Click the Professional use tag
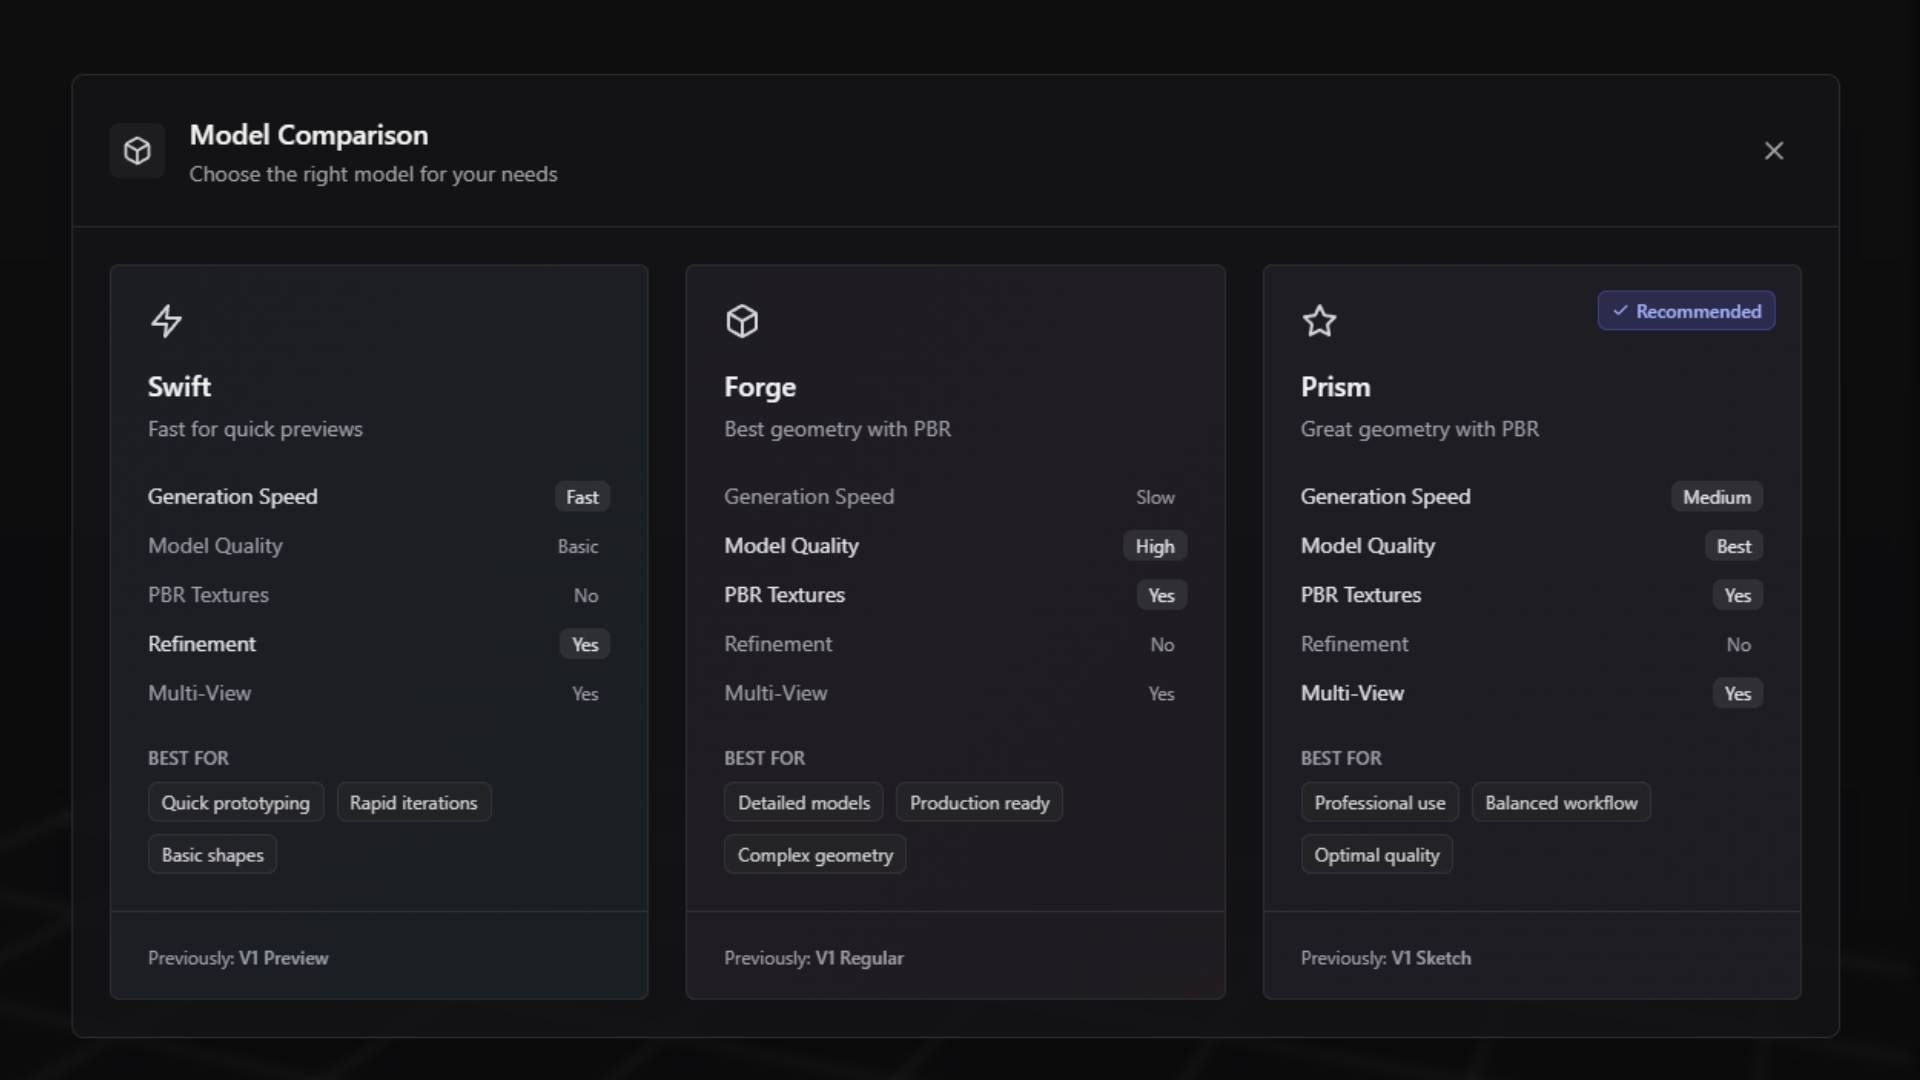 (x=1380, y=803)
